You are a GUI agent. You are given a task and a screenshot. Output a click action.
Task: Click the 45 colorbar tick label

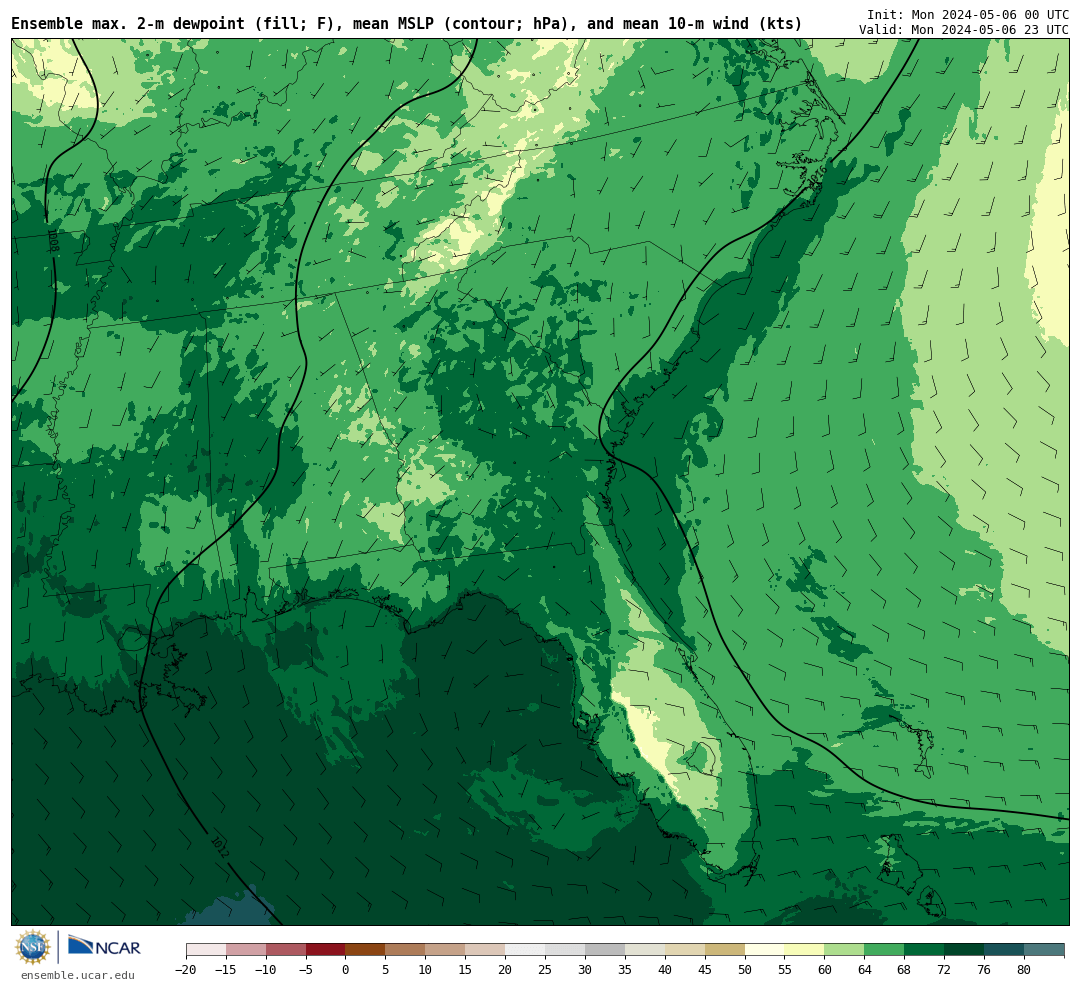click(x=705, y=970)
